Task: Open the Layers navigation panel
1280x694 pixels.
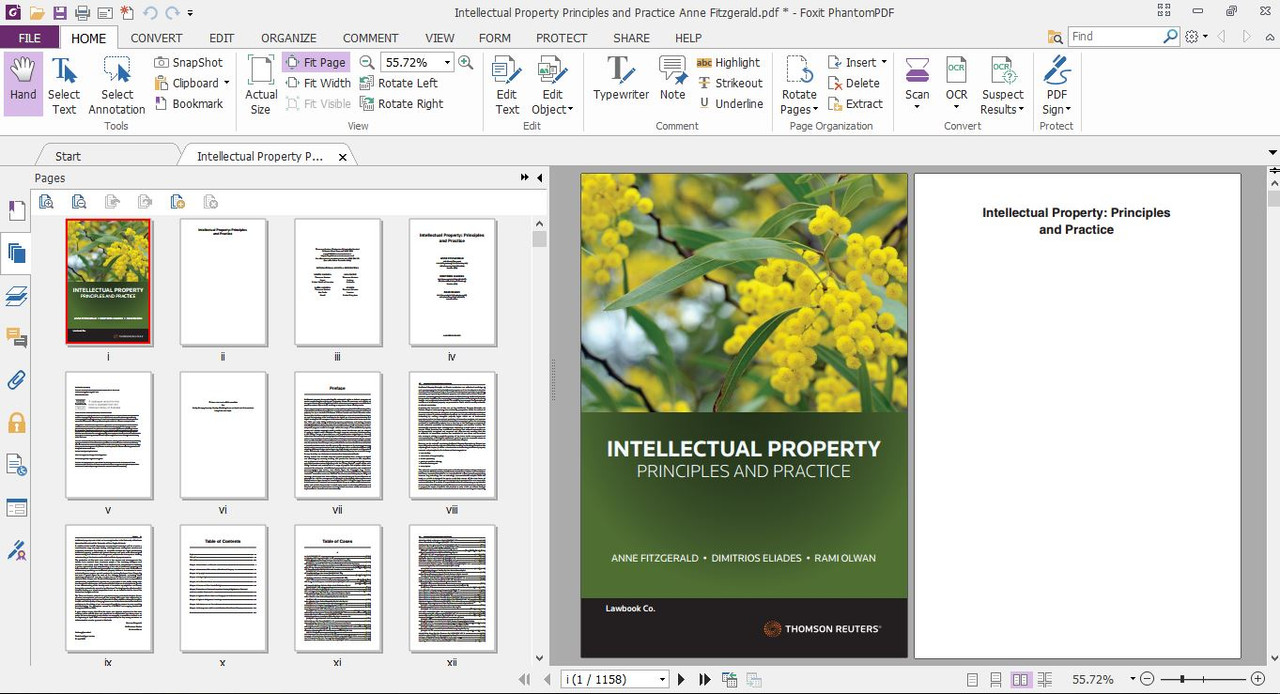Action: [17, 295]
